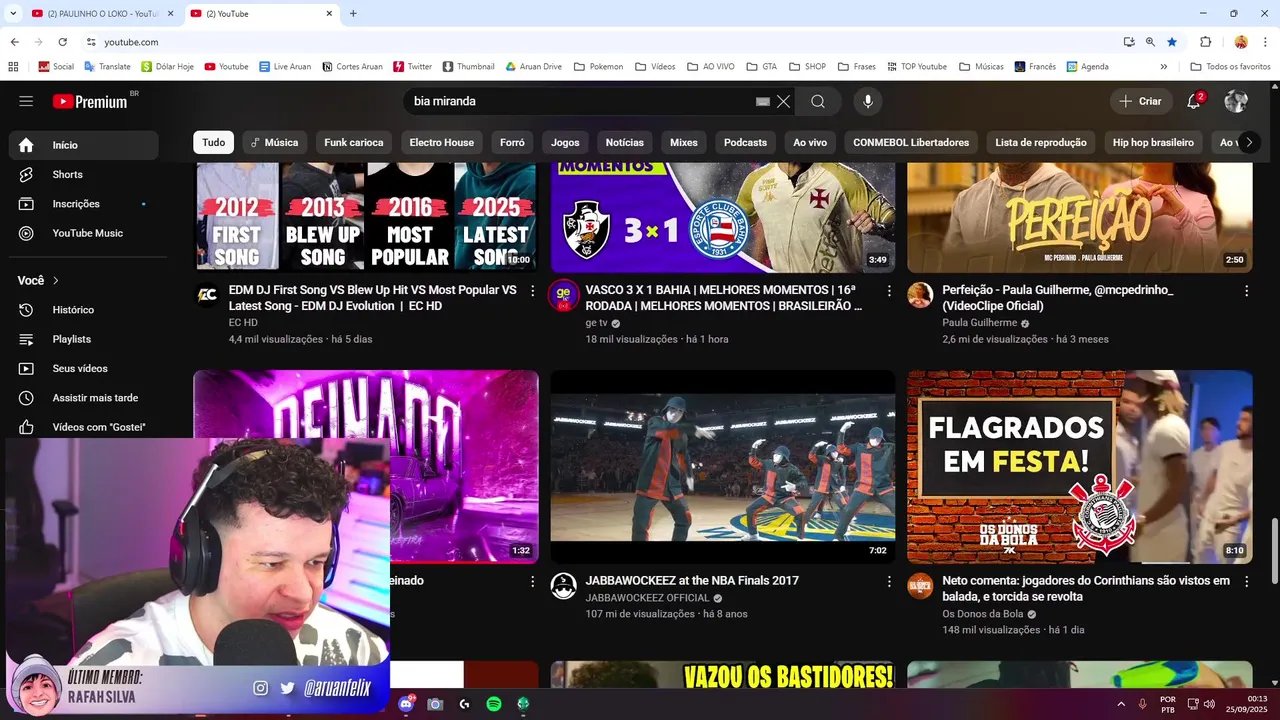Open YouTube notifications bell

coord(1194,101)
